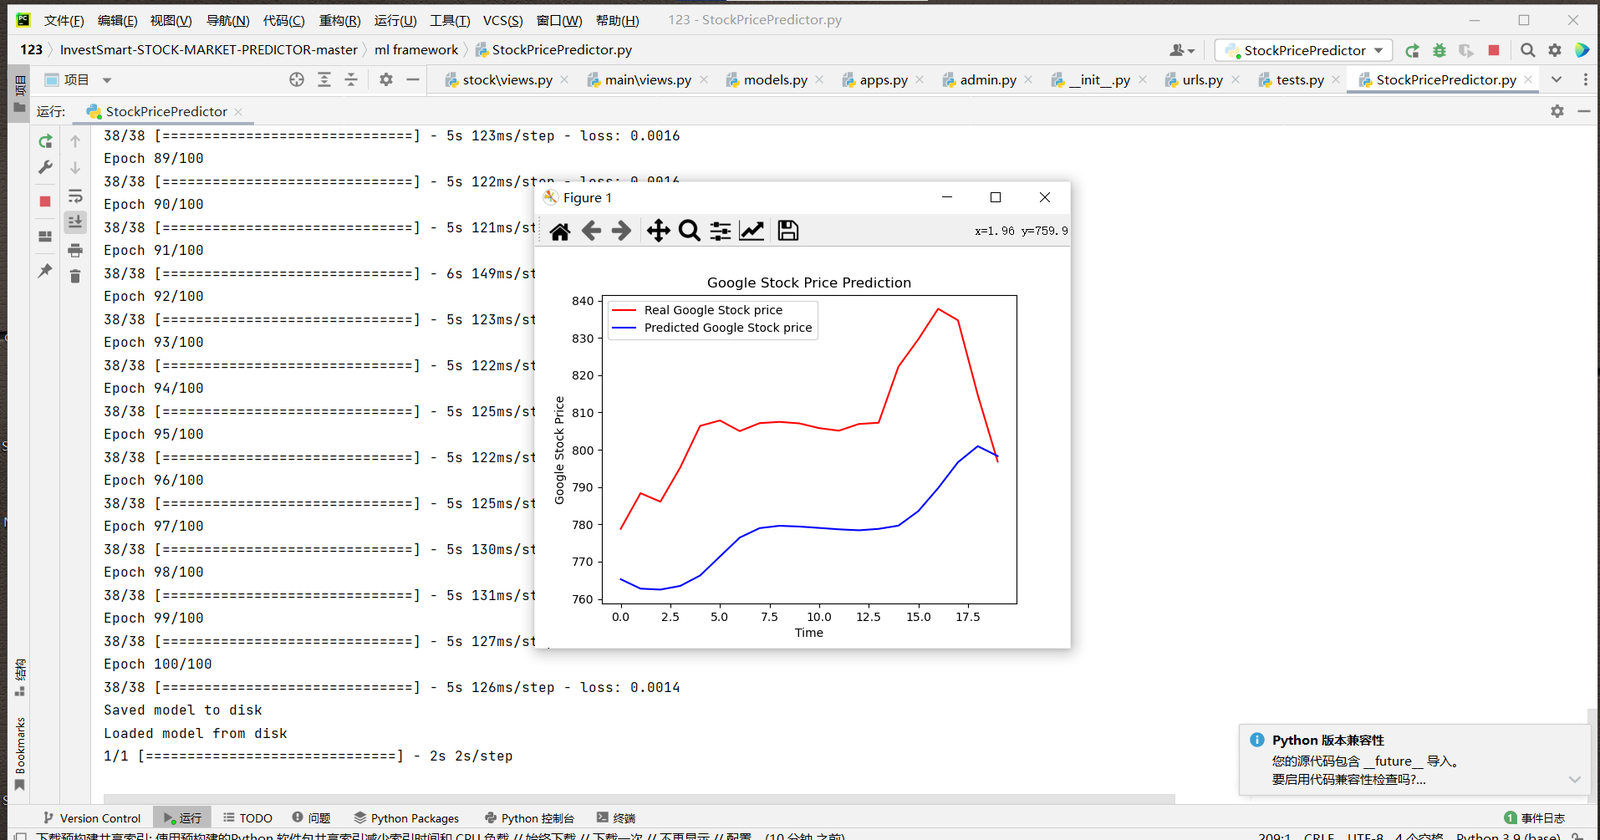
Task: Open the edit axis and curve parameters icon
Action: [752, 231]
